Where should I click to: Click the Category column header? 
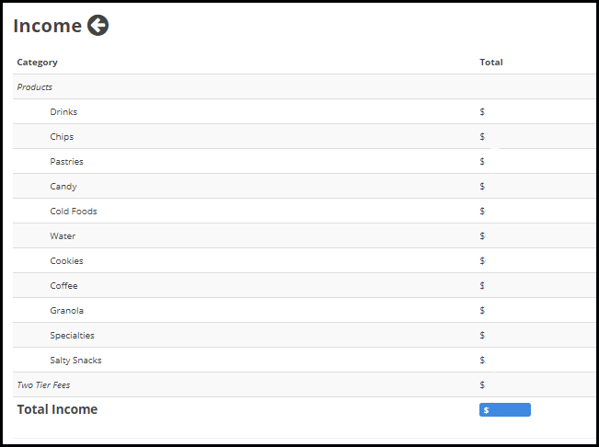[37, 62]
